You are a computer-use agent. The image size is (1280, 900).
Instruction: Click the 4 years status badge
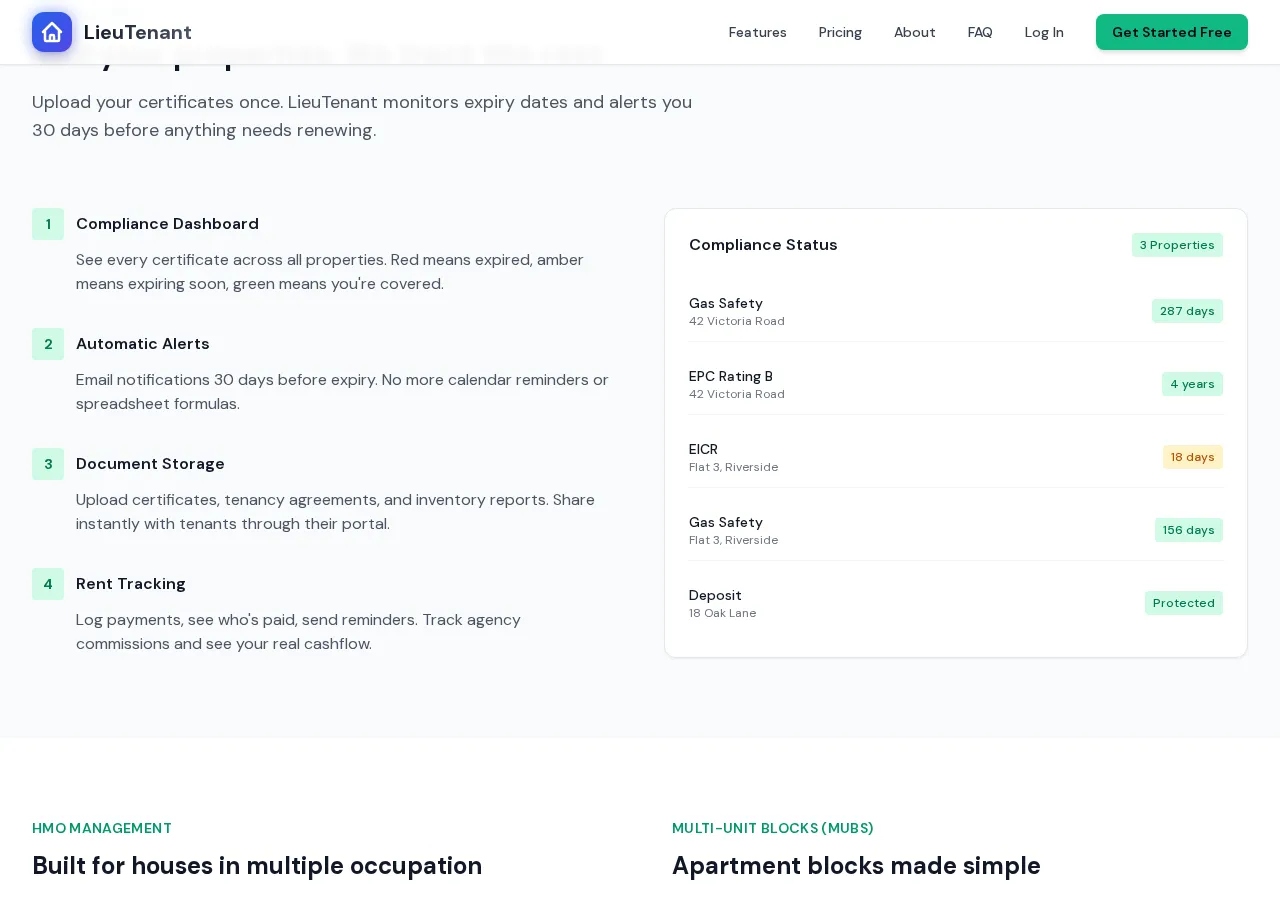coord(1192,384)
